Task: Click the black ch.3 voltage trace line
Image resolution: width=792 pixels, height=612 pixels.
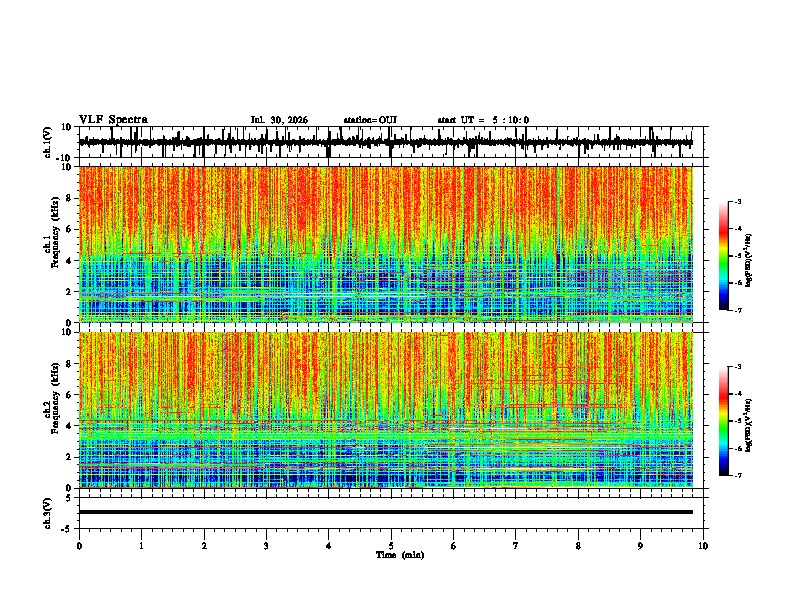Action: [x=386, y=512]
